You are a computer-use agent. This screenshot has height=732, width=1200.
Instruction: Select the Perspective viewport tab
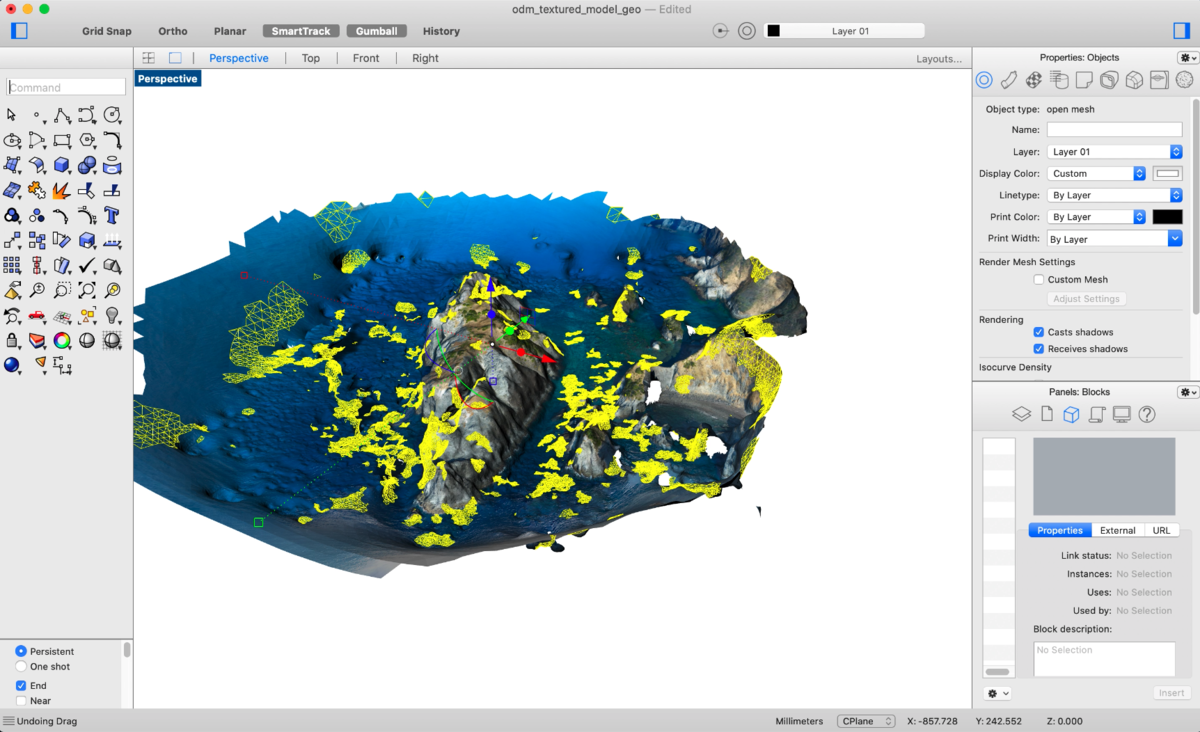239,58
